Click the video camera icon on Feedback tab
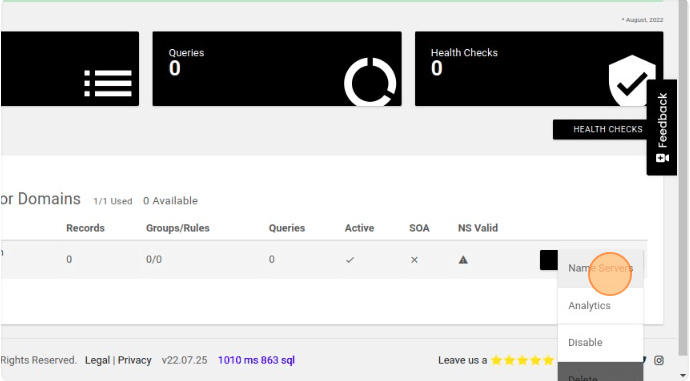690x381 pixels. tap(662, 158)
